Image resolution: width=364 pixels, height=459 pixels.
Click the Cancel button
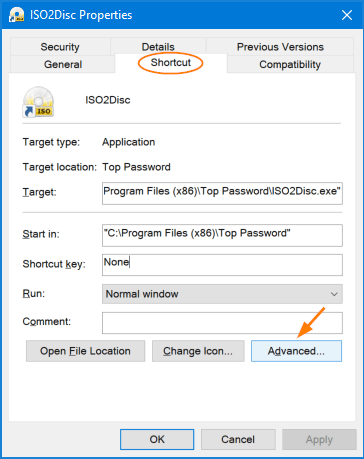pos(238,439)
